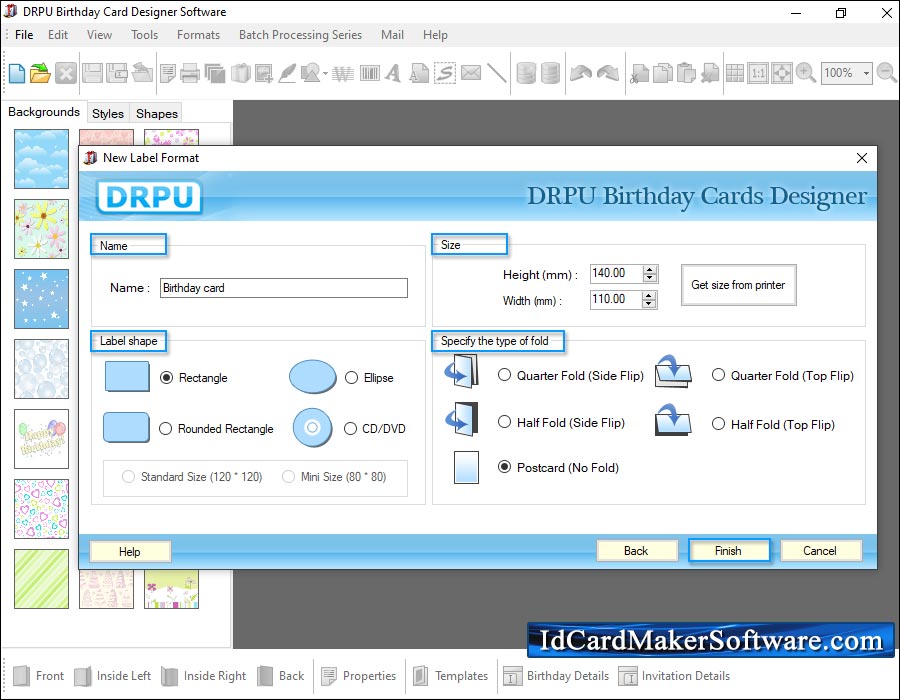900x700 pixels.
Task: Open a file using the folder icon
Action: coord(40,73)
